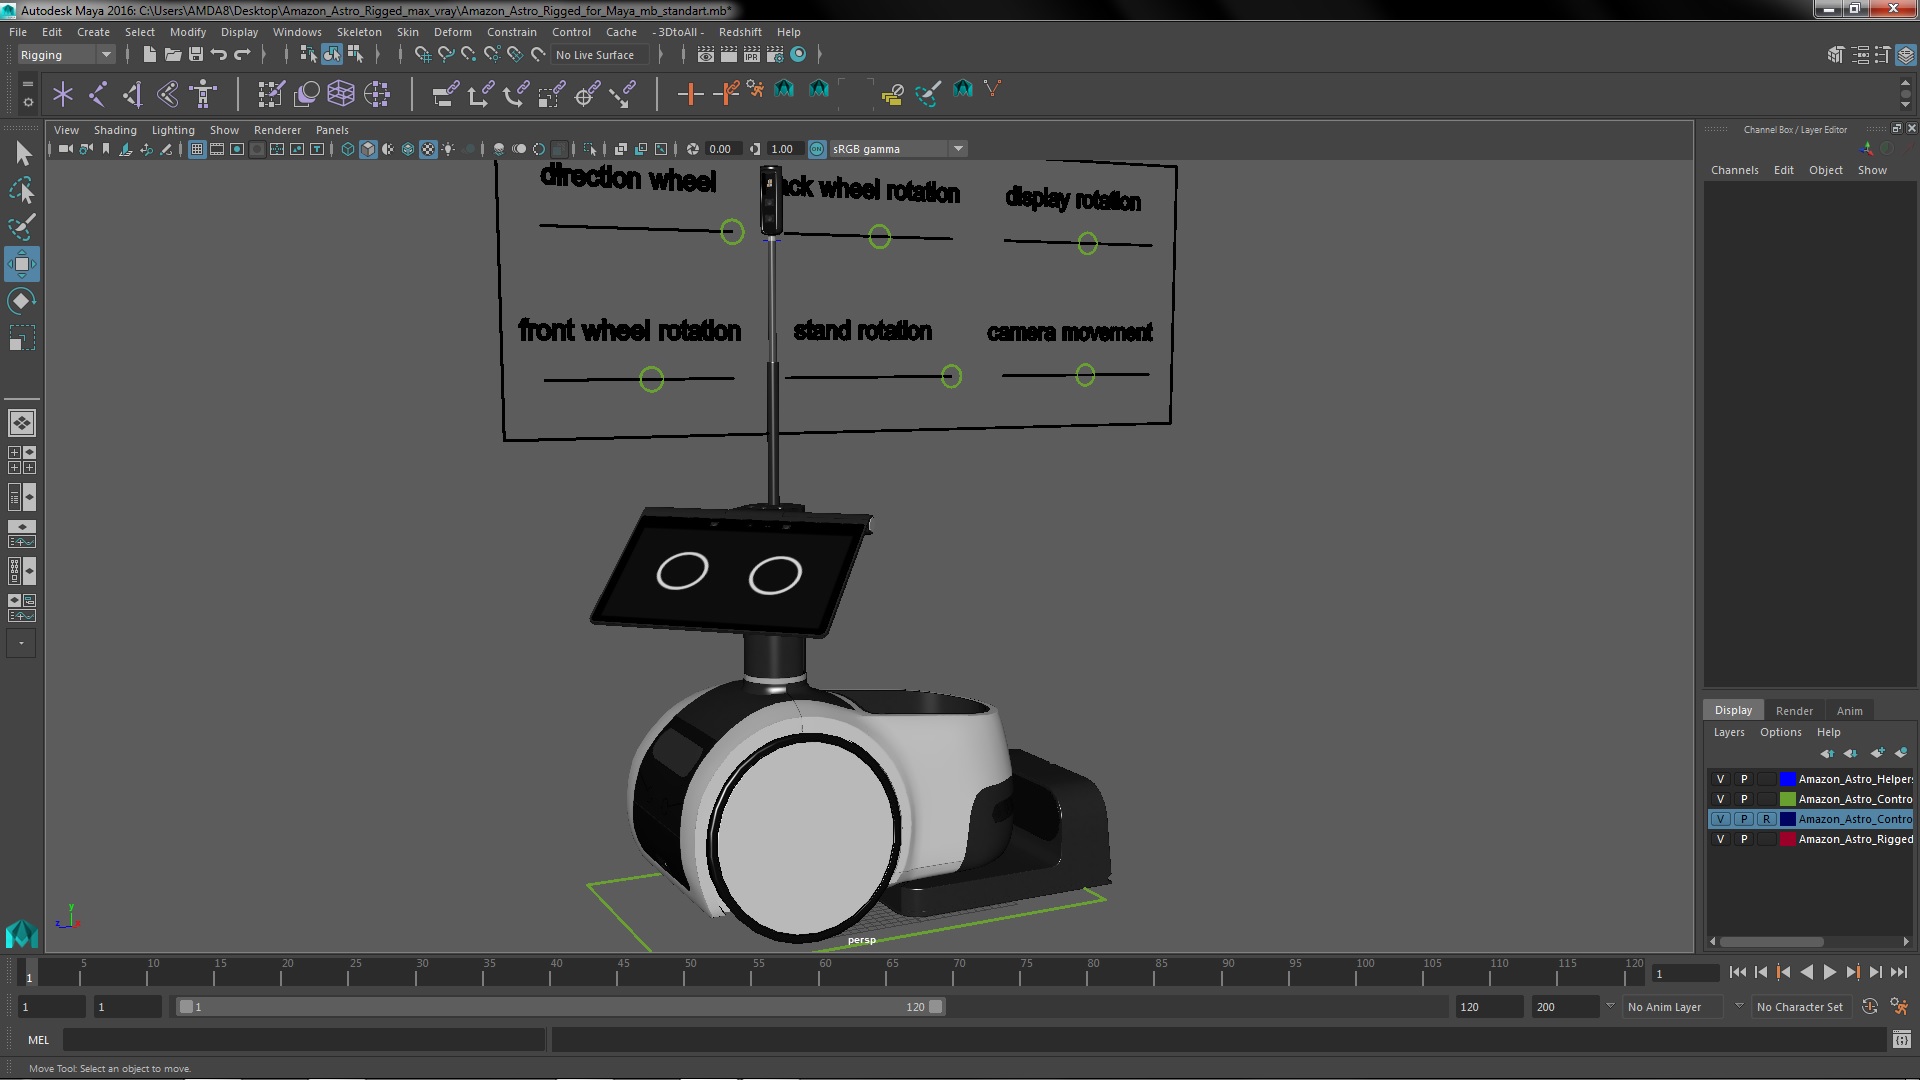Pick the Lasso select tool

(x=22, y=190)
